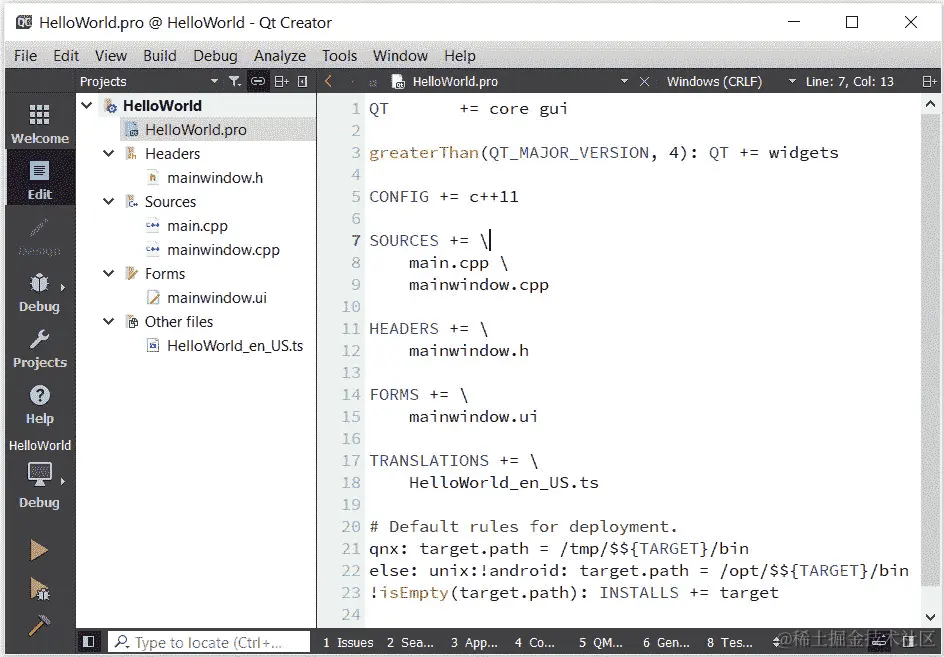Viewport: 944px width, 657px height.
Task: Select main.cpp in the tree
Action: tap(197, 226)
